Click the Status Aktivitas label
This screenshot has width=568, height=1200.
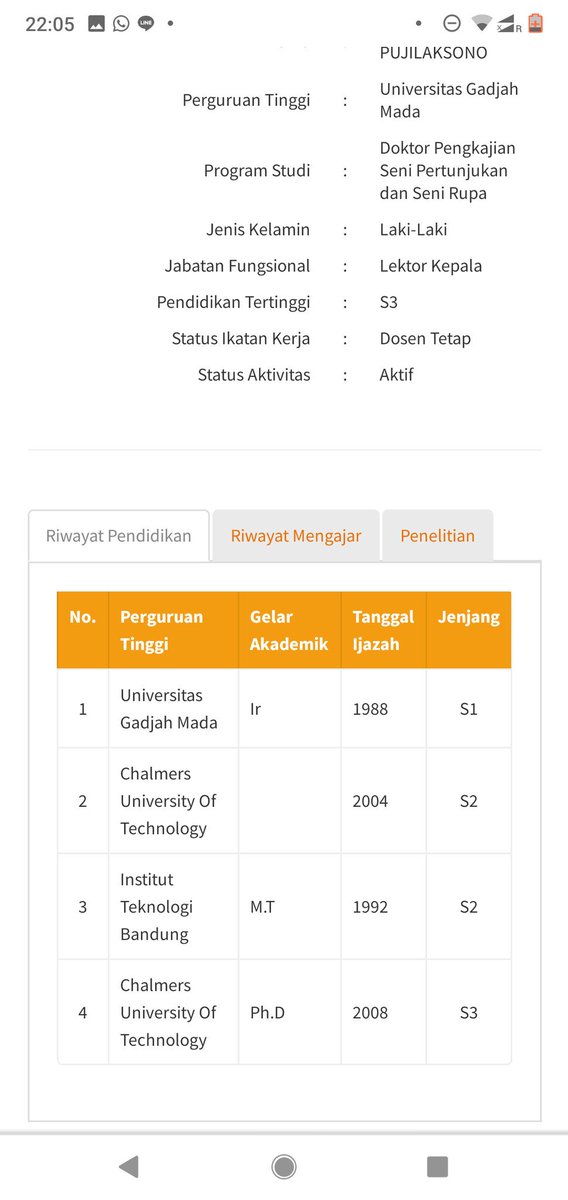point(254,375)
